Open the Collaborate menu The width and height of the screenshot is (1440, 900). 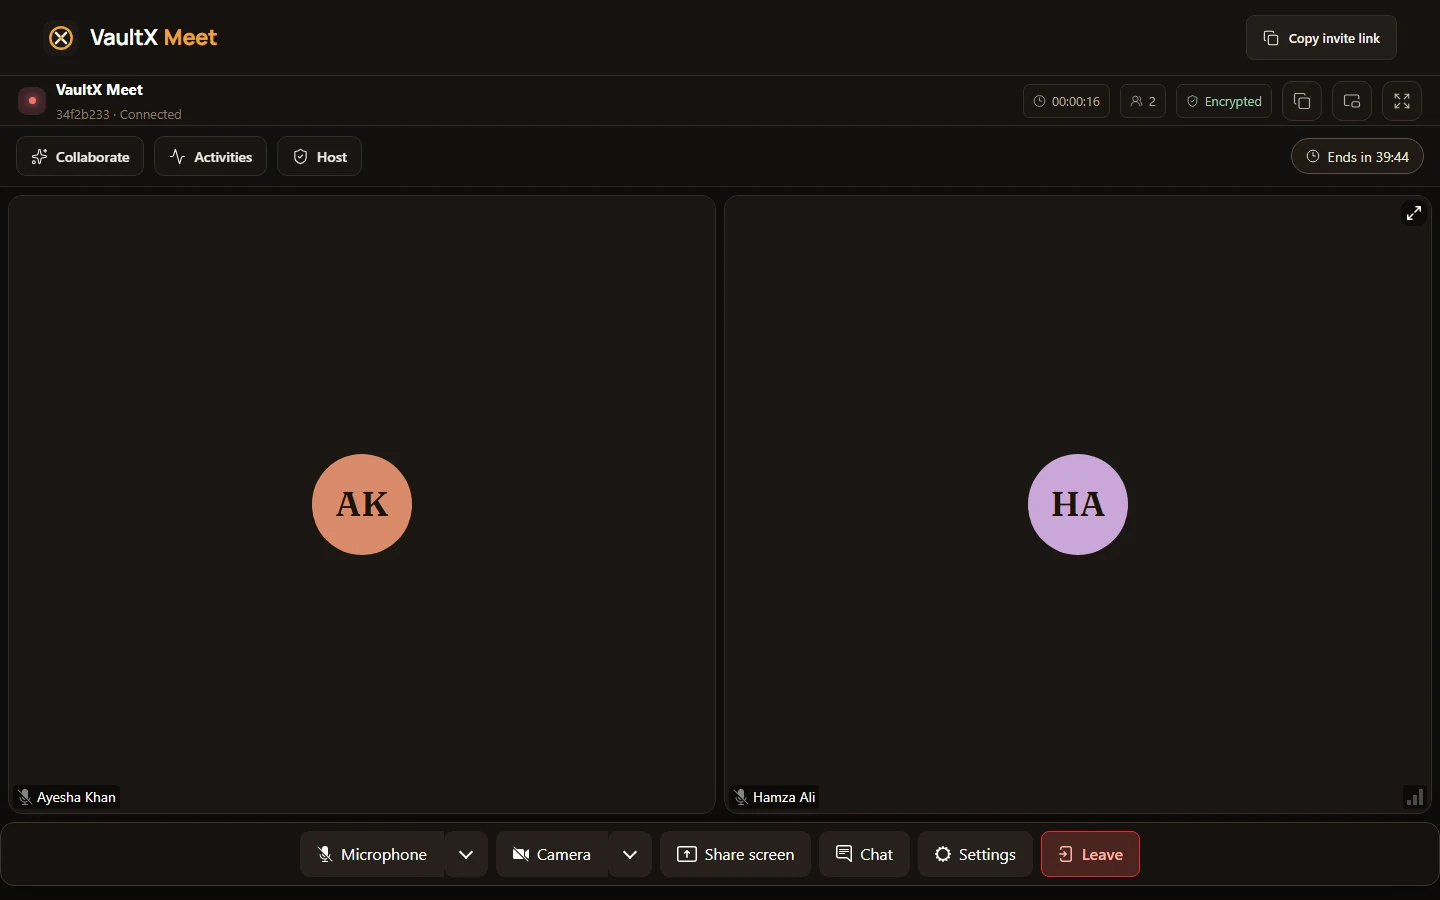[x=80, y=157]
